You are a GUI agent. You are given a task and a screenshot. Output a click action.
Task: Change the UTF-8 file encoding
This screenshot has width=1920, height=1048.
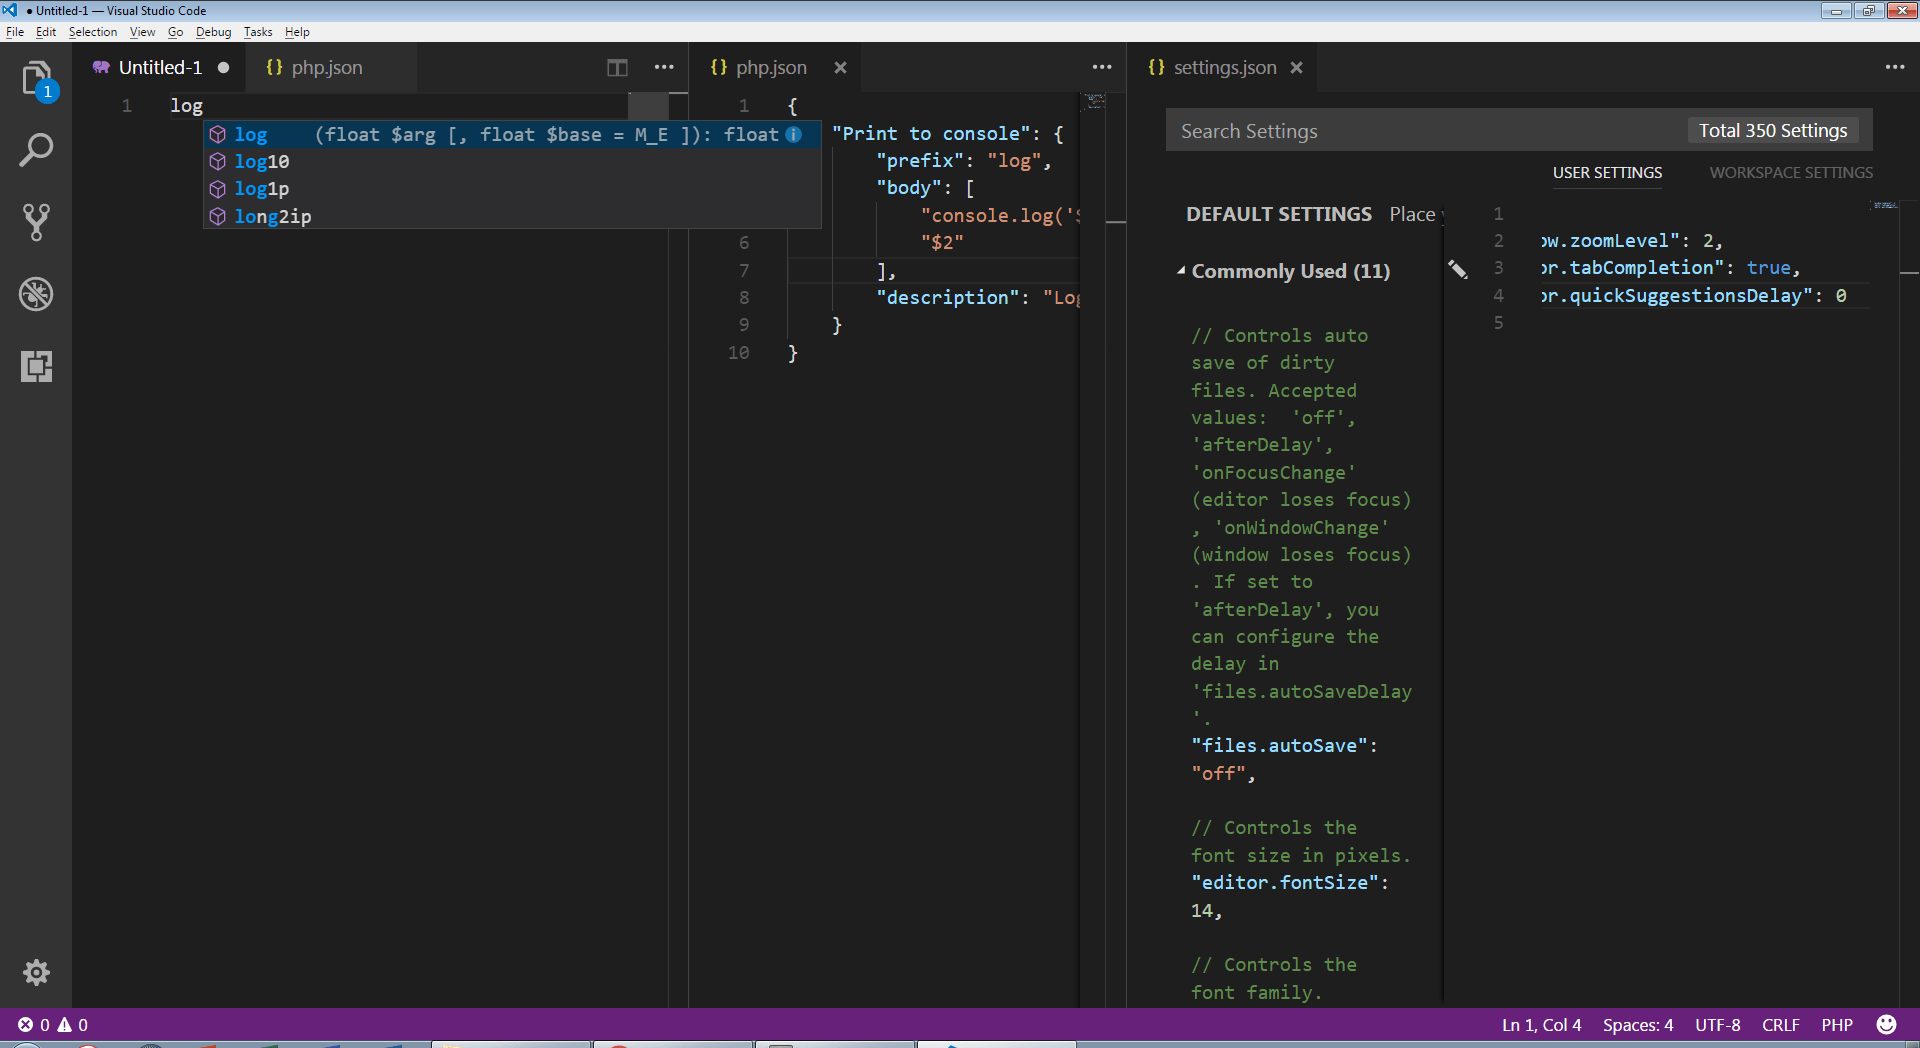(x=1717, y=1025)
